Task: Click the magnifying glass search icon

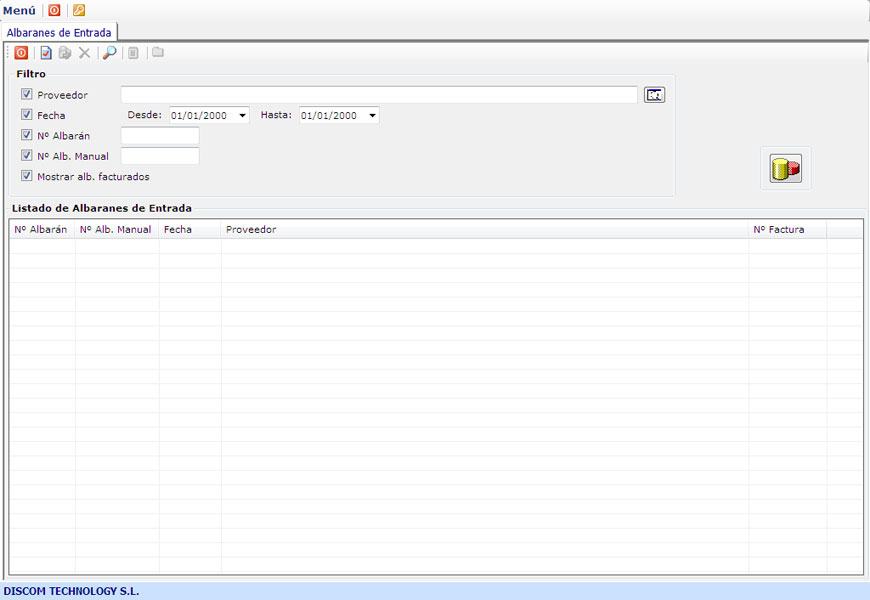Action: coord(110,53)
